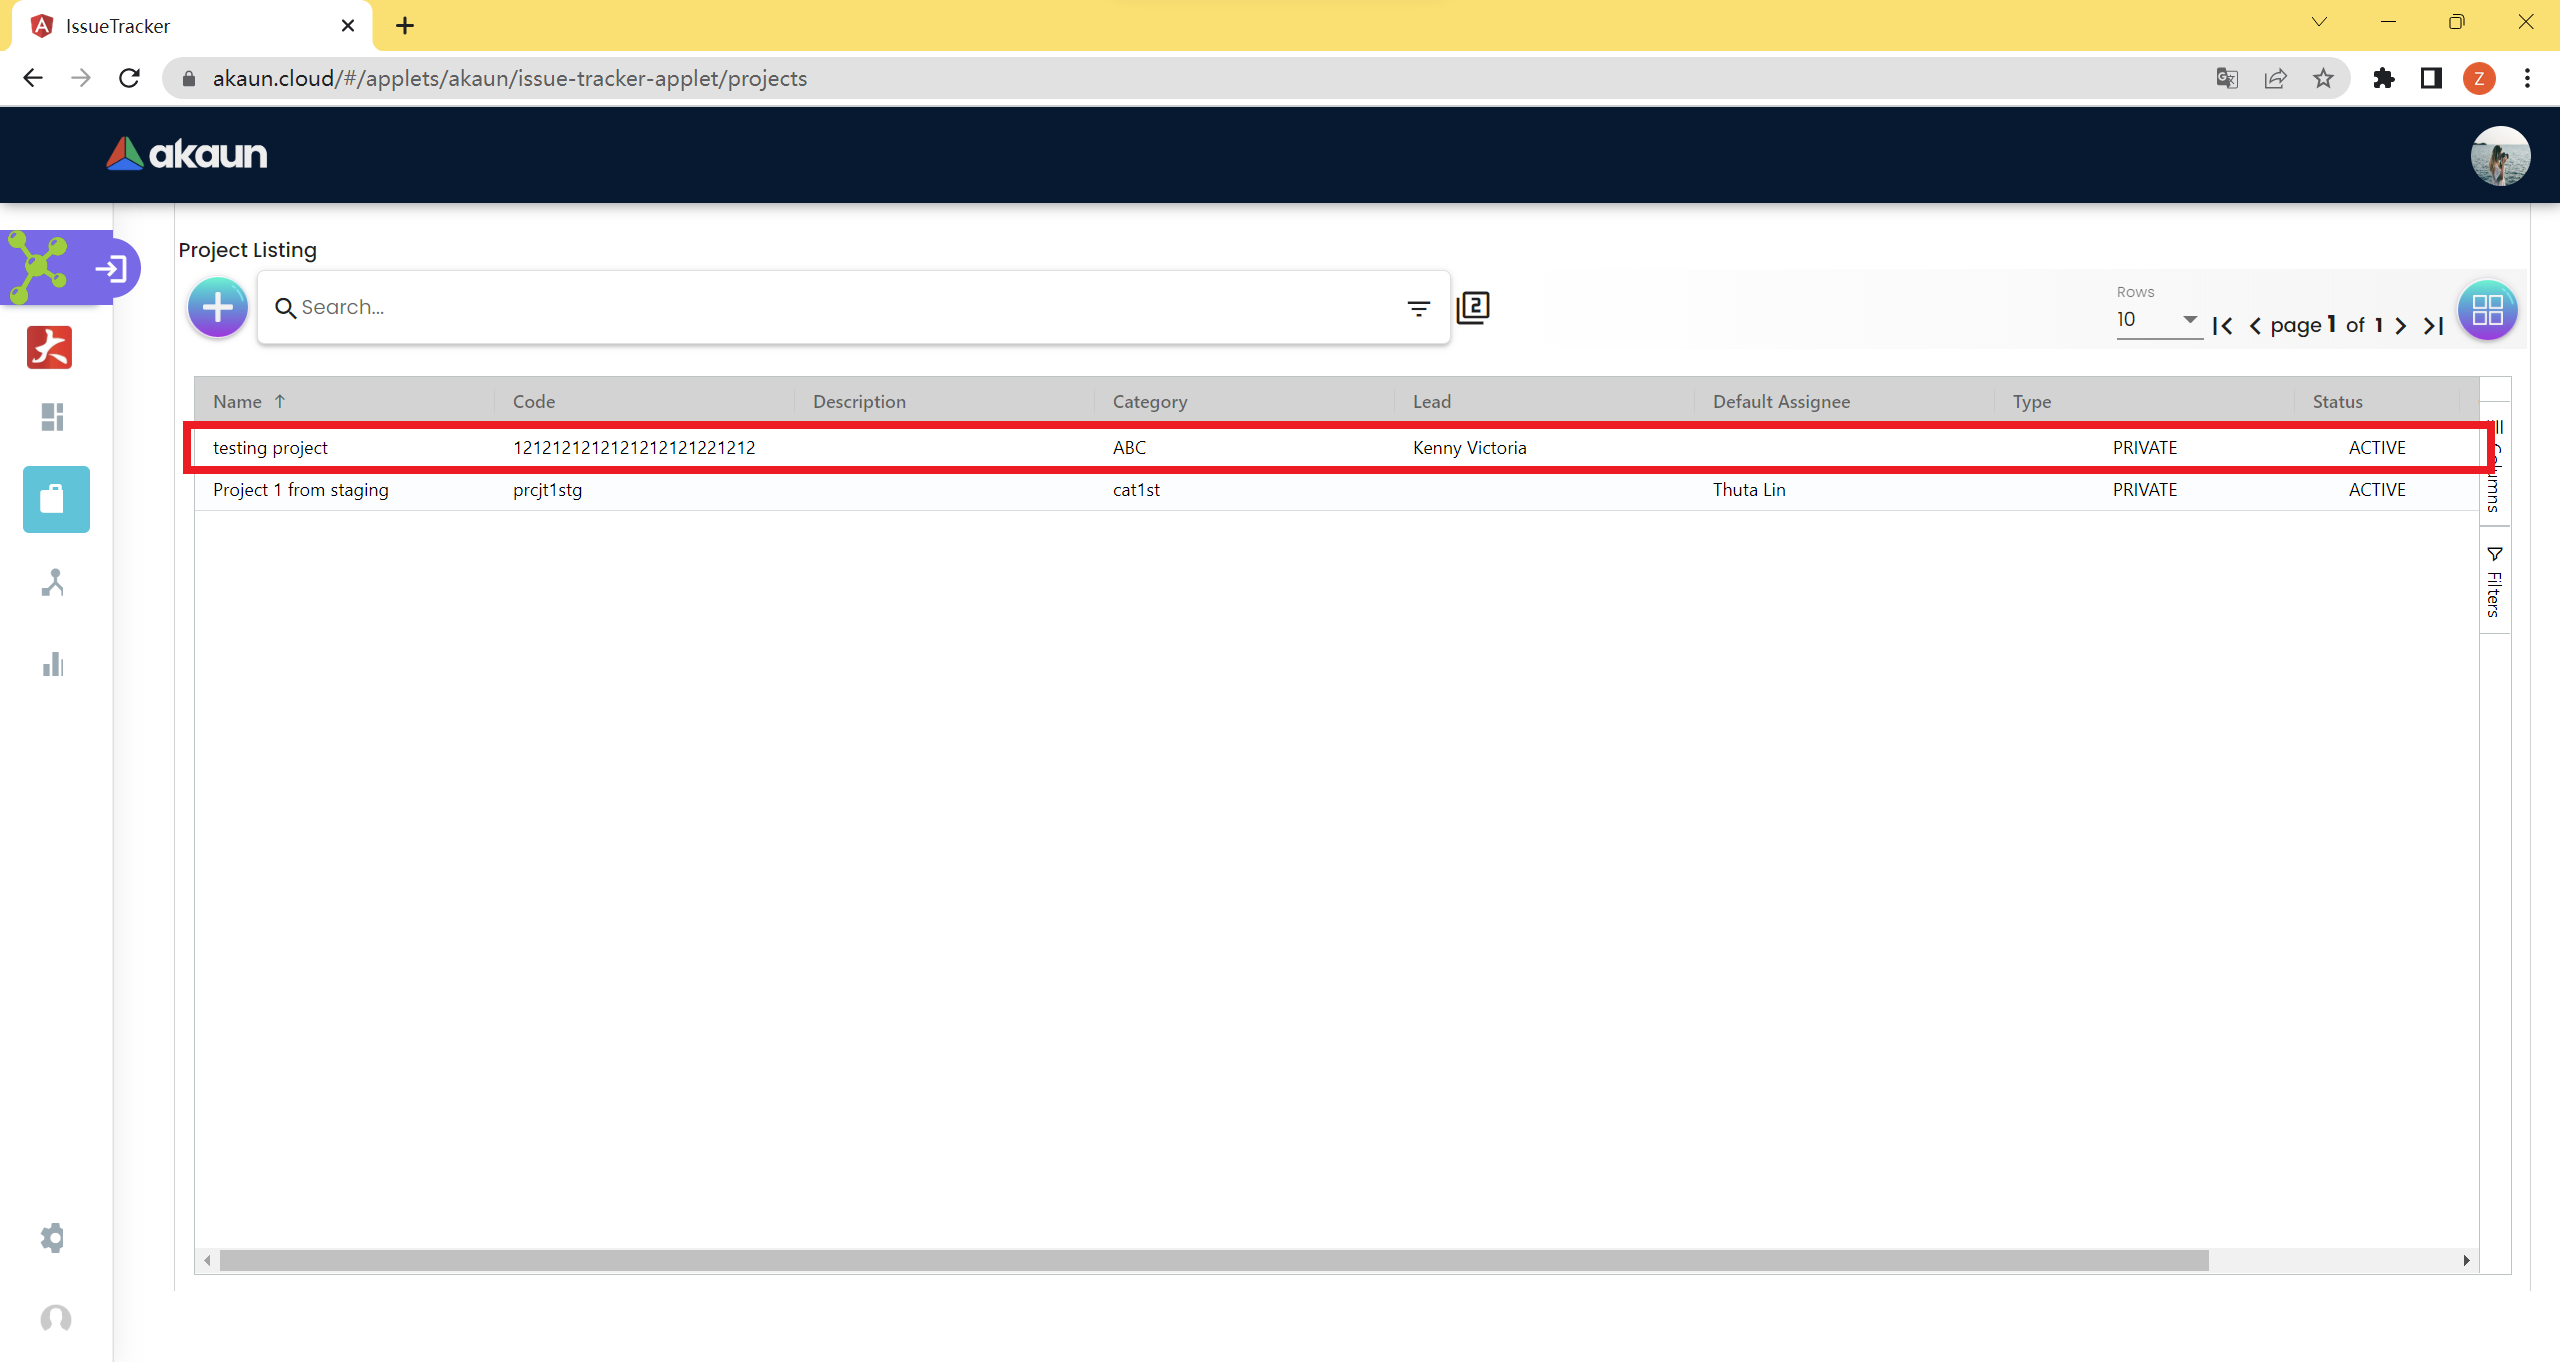The width and height of the screenshot is (2560, 1362).
Task: Click the horizontal table scrollbar
Action: [1212, 1260]
